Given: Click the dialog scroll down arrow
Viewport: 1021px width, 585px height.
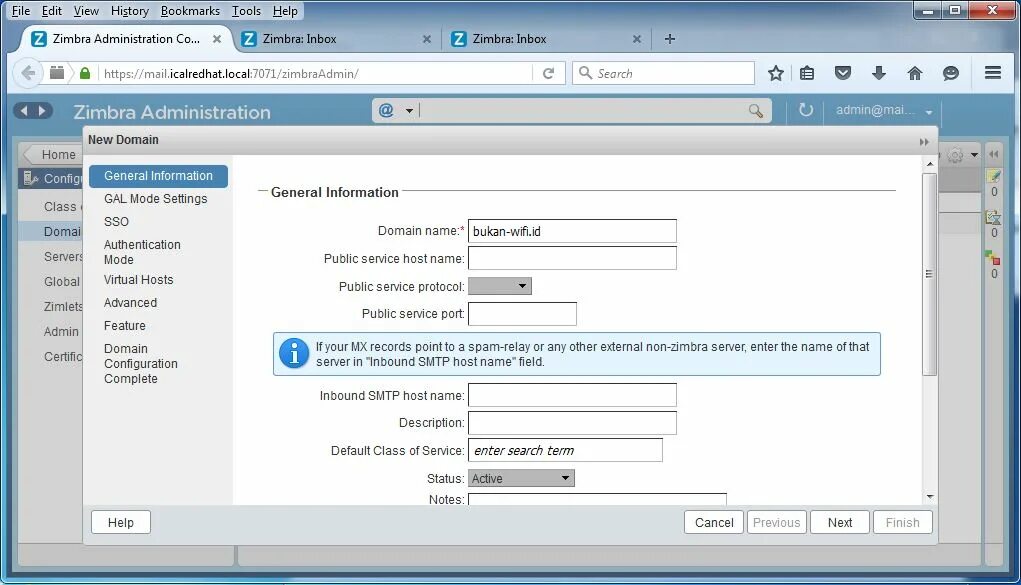Looking at the screenshot, I should 930,497.
